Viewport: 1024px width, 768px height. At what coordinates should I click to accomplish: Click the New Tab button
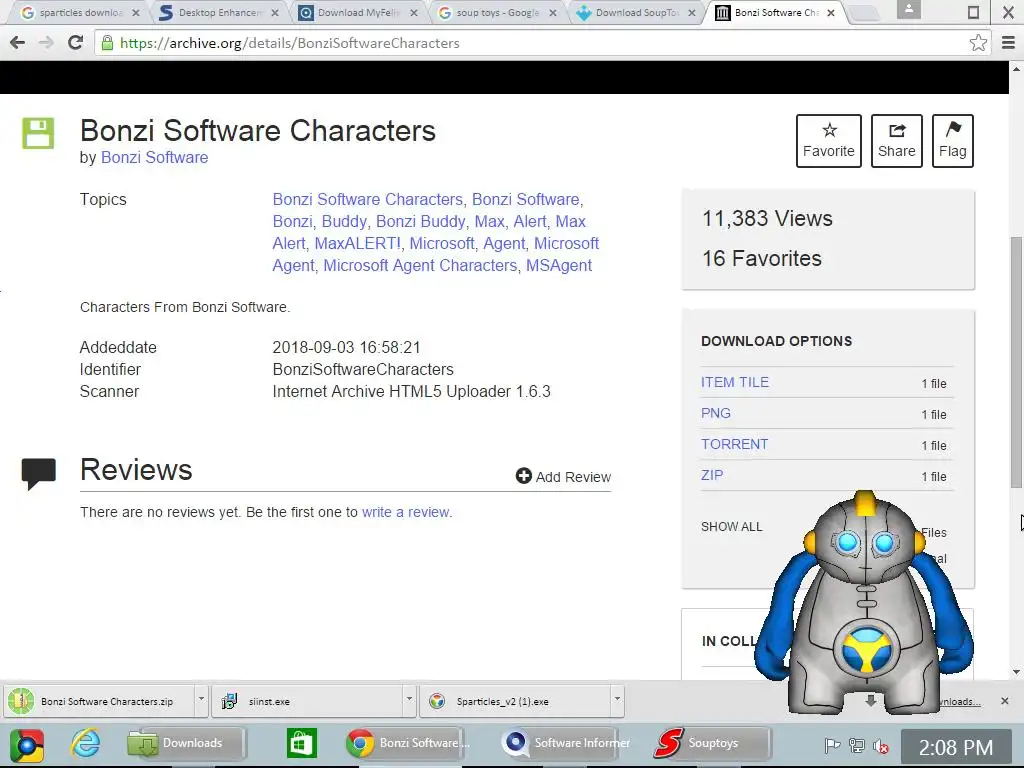pyautogui.click(x=866, y=13)
